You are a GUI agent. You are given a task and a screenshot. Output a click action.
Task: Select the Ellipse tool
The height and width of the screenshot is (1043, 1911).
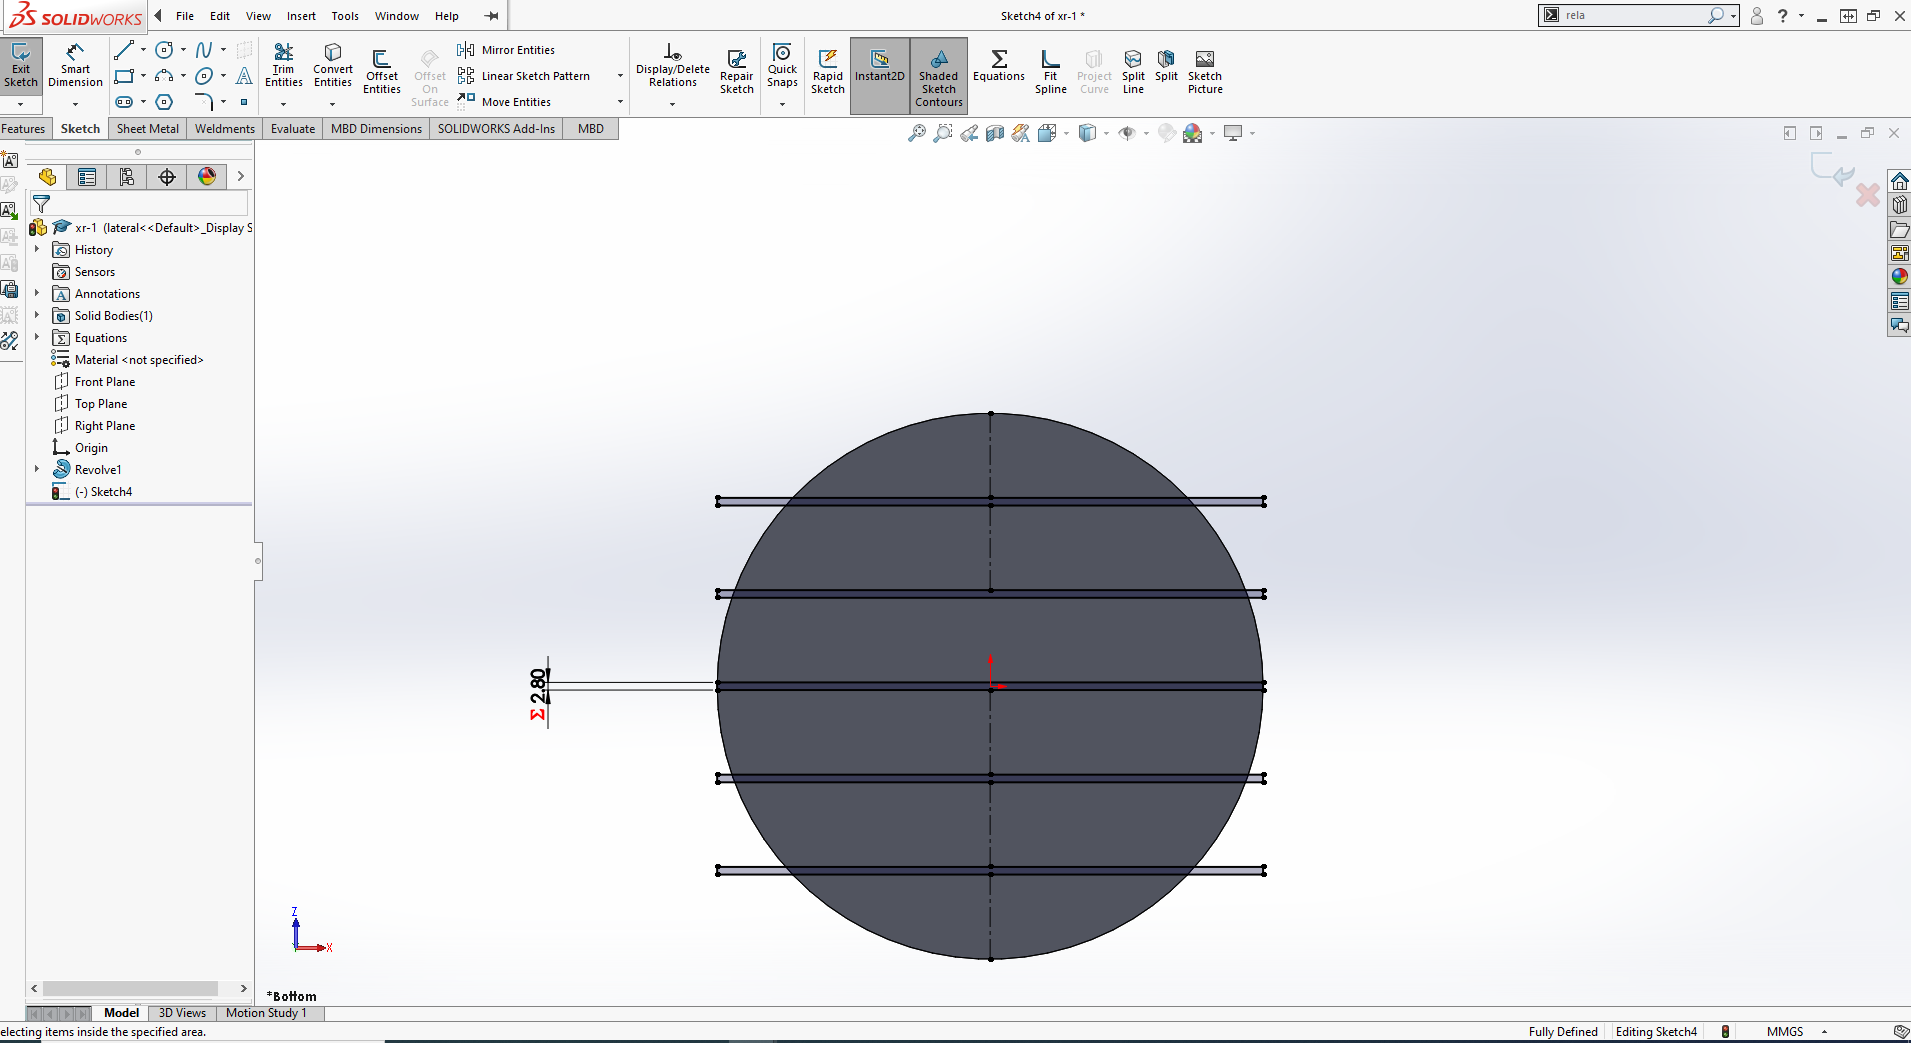pos(204,76)
